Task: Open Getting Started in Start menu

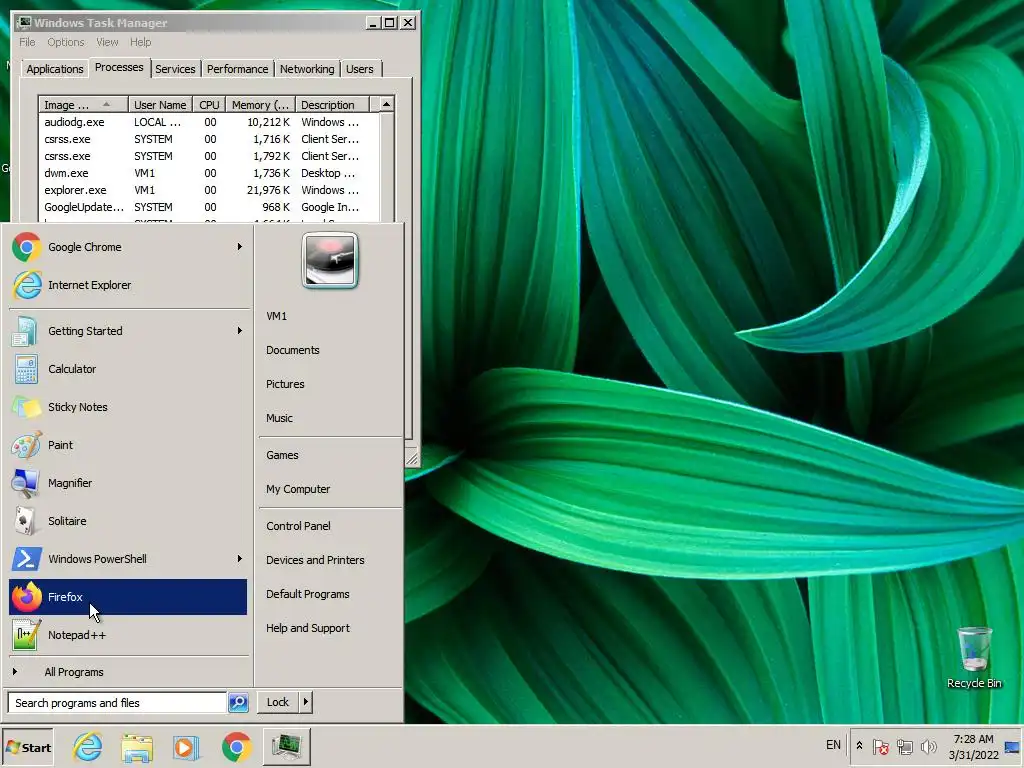Action: pos(128,331)
